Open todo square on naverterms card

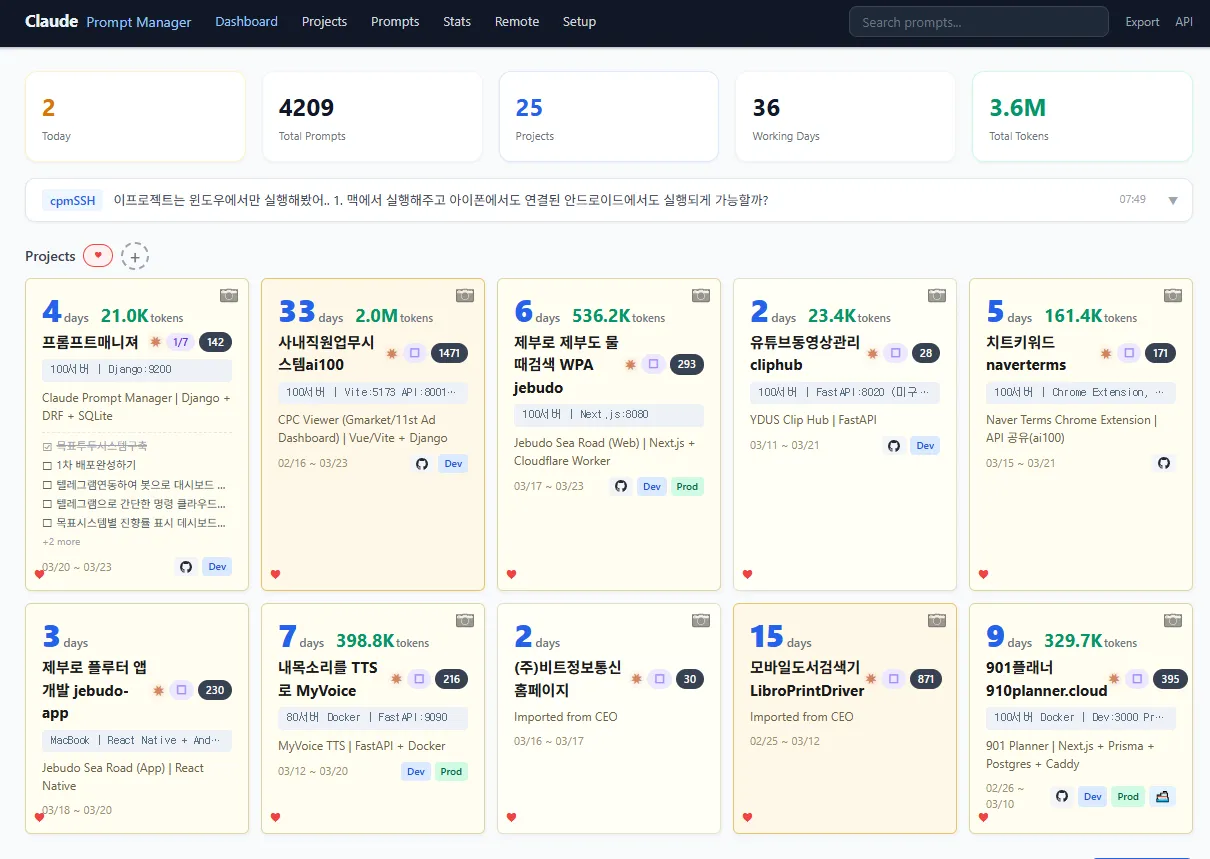[x=1130, y=353]
